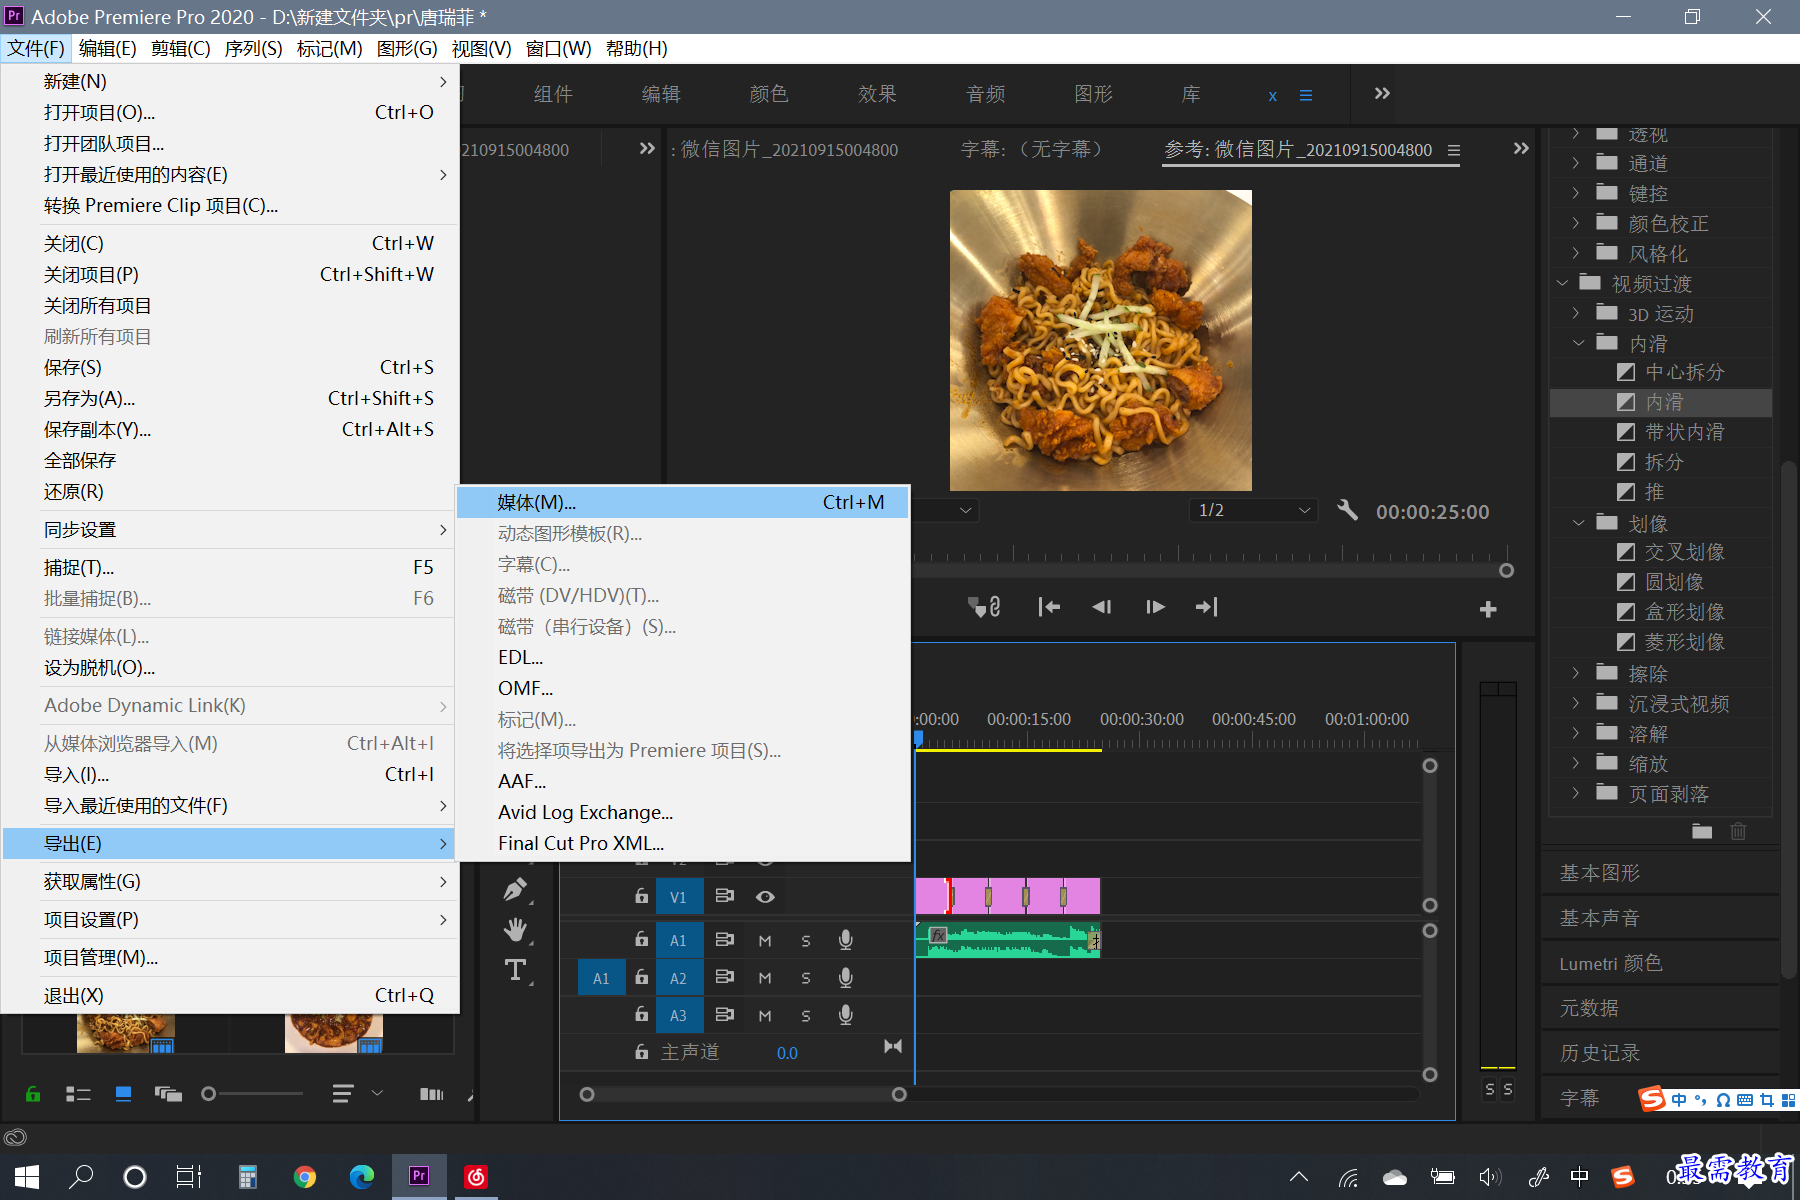Switch to 颜色 workspace tab

click(768, 93)
